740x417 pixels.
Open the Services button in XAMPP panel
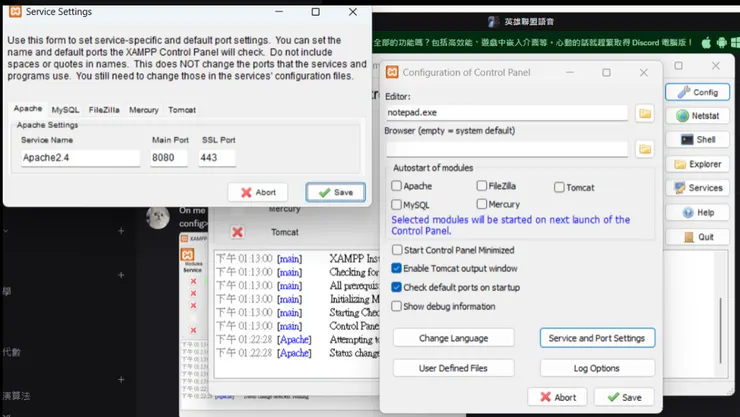pyautogui.click(x=698, y=188)
